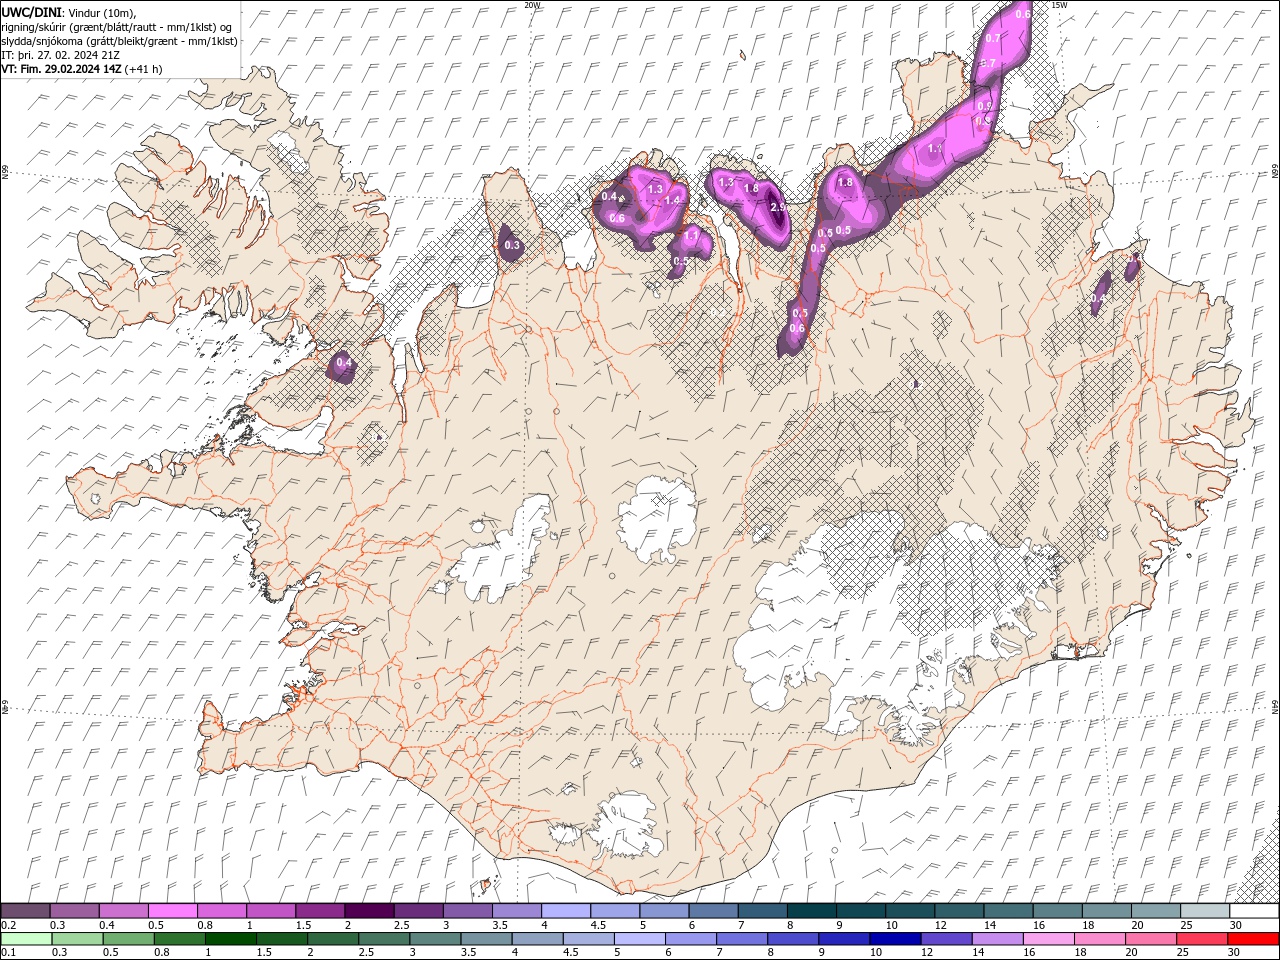Select the bright pink snow swatch starting at 0.5

point(173,911)
